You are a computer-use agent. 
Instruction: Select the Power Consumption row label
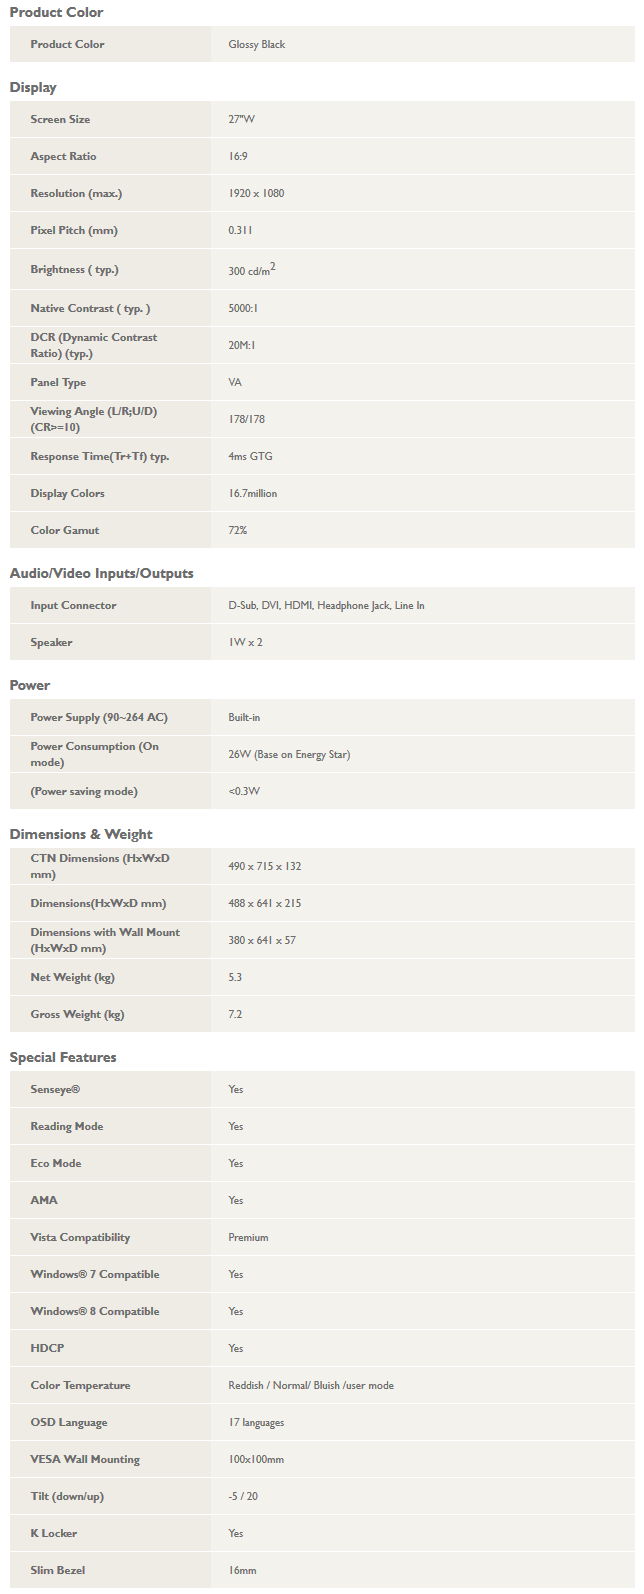(94, 754)
